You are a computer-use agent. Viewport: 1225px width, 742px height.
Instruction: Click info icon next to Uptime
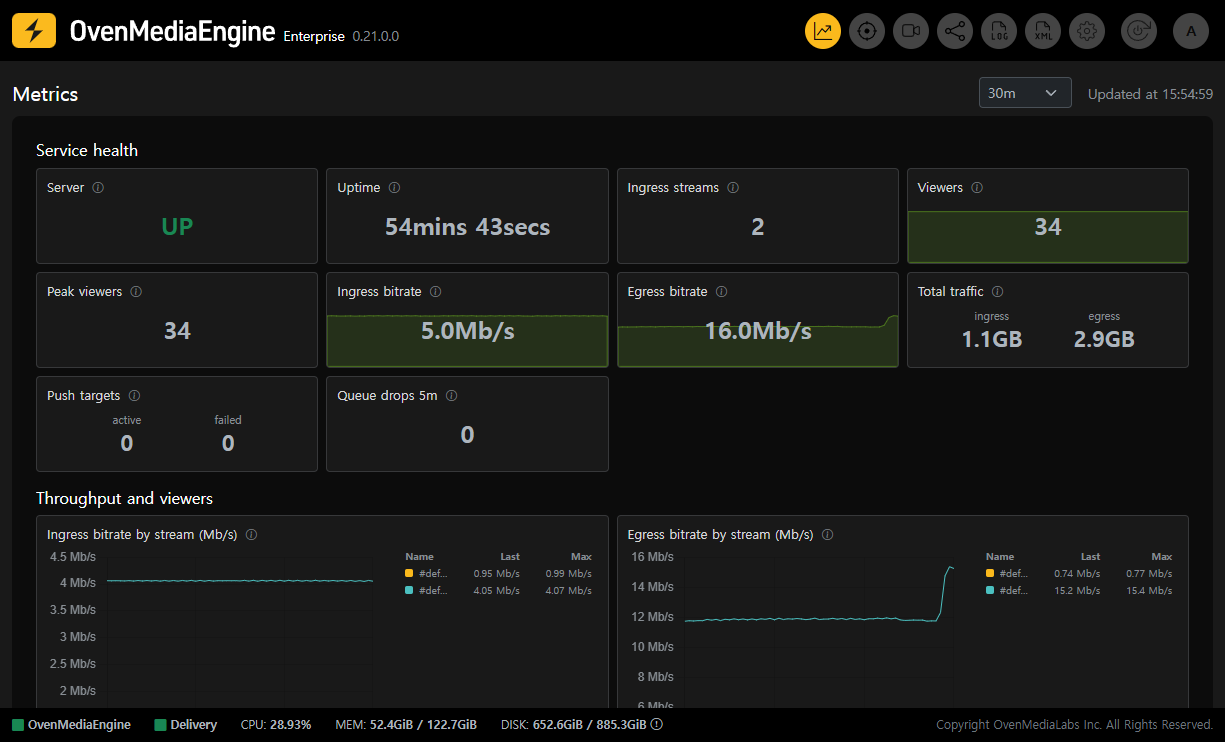394,188
